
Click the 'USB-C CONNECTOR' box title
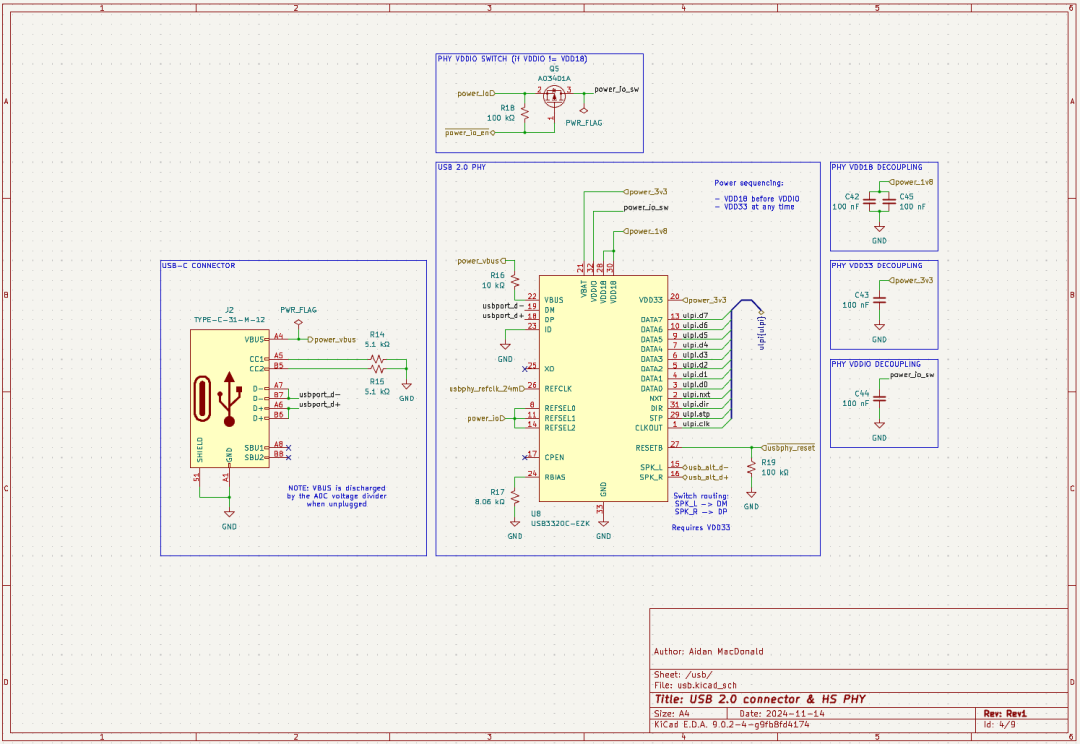point(198,266)
